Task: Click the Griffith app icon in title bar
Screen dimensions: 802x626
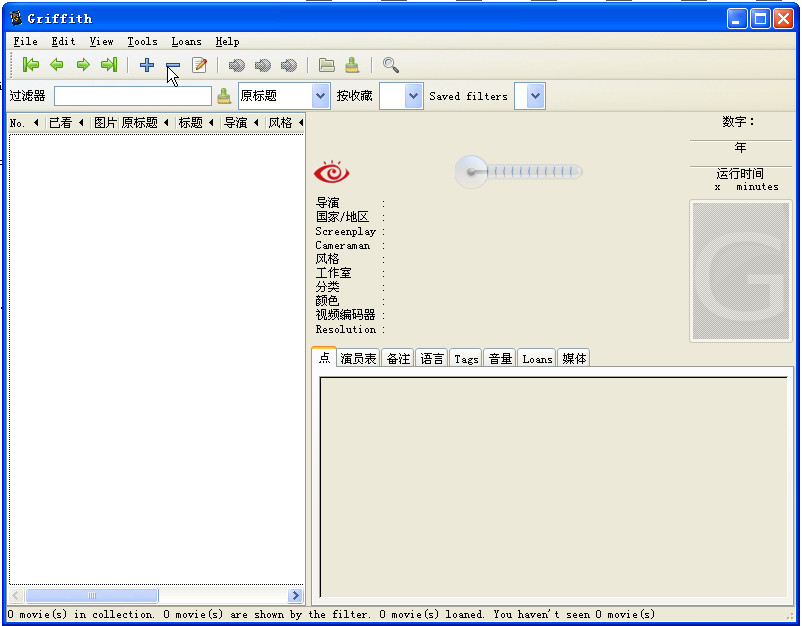Action: tap(16, 18)
